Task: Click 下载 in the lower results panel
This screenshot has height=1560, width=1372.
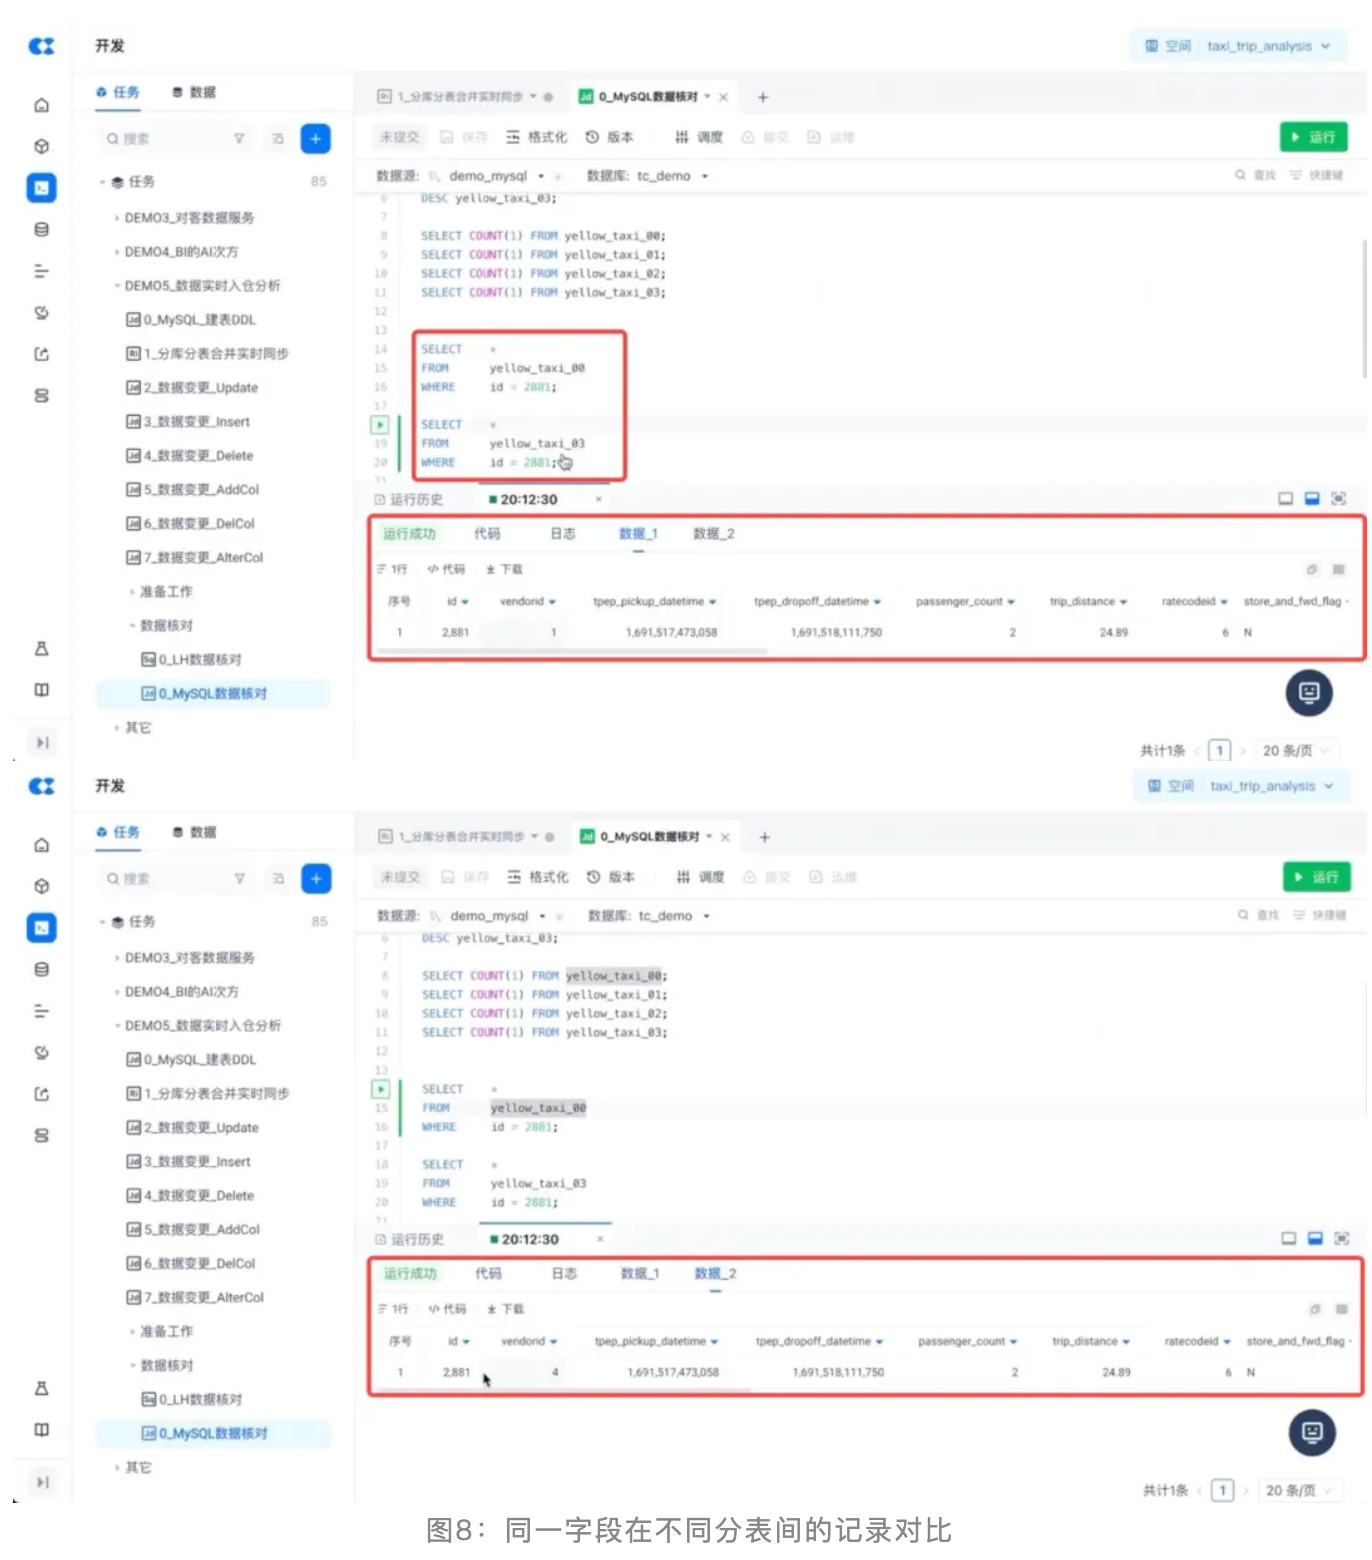Action: coord(506,1309)
